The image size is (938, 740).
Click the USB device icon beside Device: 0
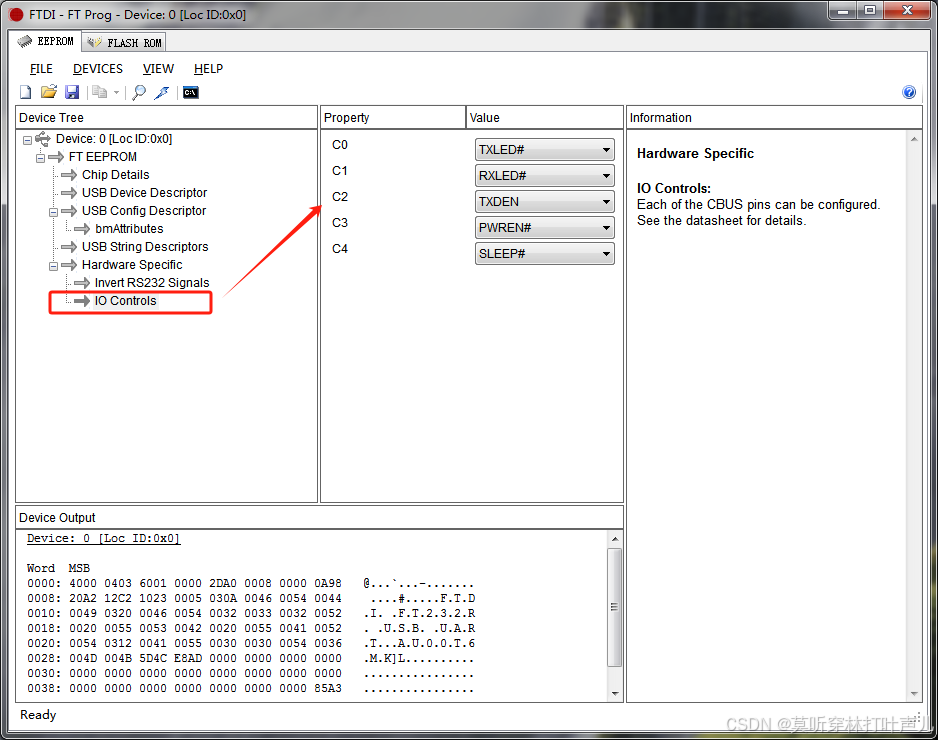click(x=42, y=139)
